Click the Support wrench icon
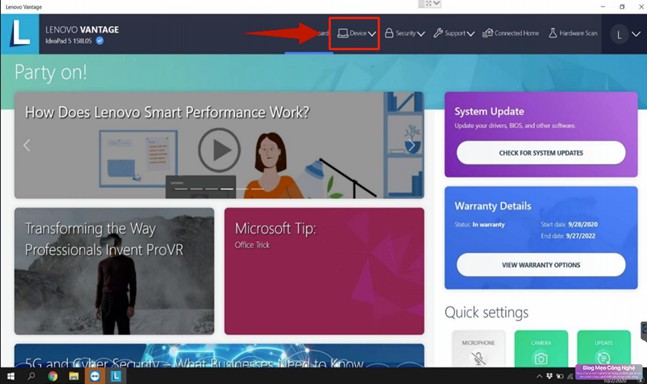 (x=438, y=33)
